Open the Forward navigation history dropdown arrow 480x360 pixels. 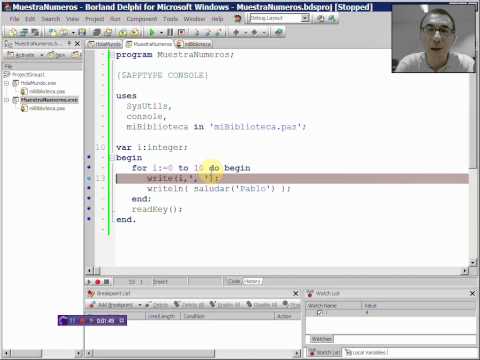[x=263, y=33]
